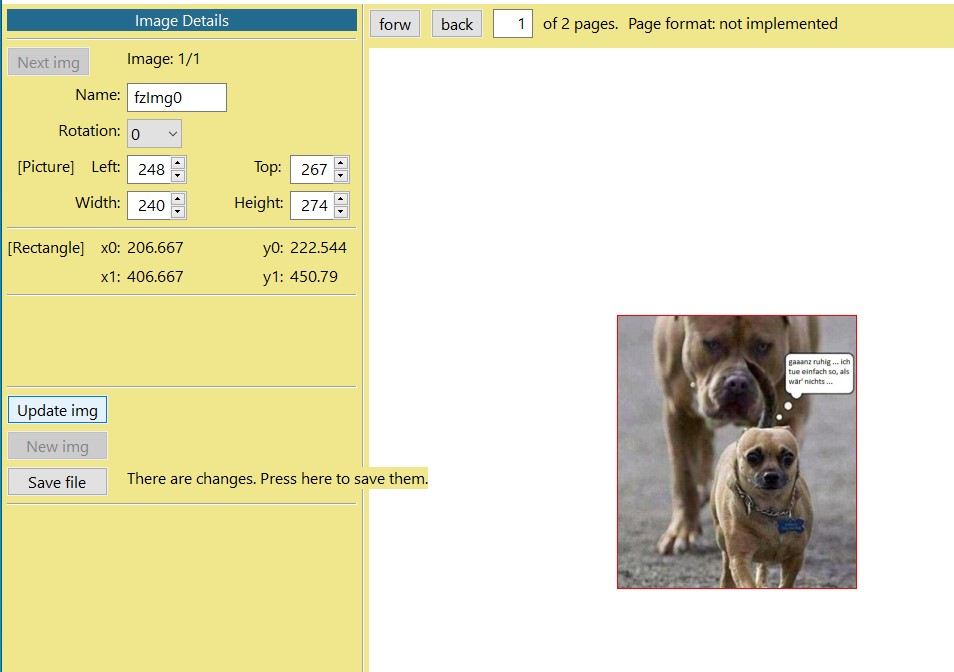
Task: Click inside the Name field showing fzImg0
Action: coord(176,97)
